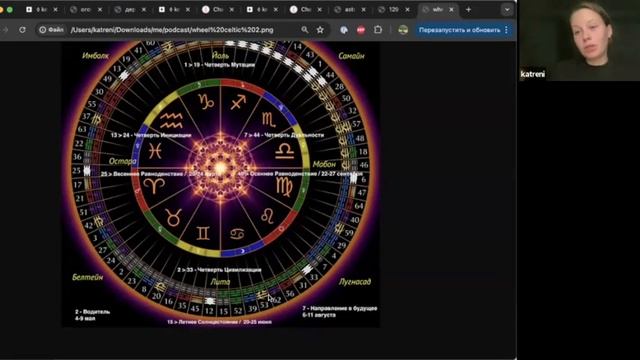Click the Libra zodiac symbol

[284, 151]
